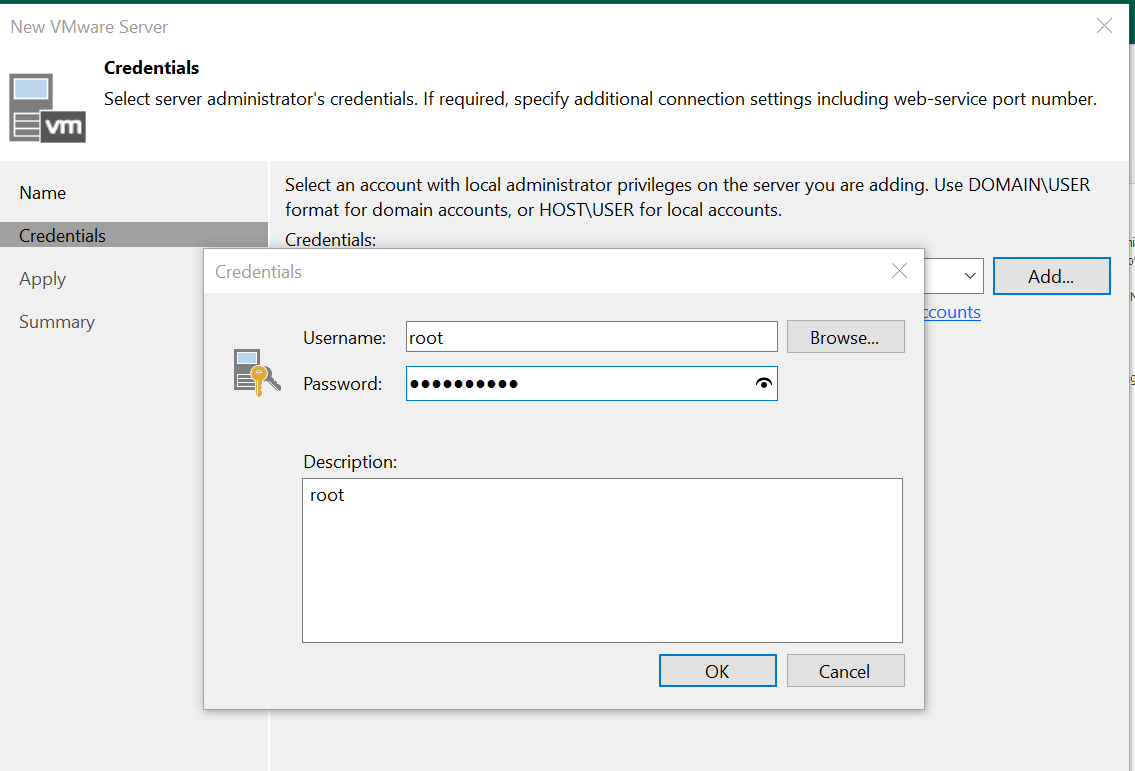Reveal password with the eye icon
This screenshot has width=1135, height=771.
(764, 384)
